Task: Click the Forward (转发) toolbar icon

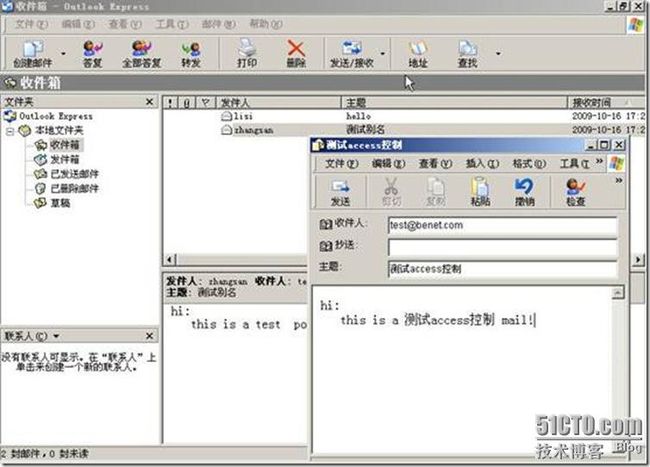Action: (x=191, y=53)
